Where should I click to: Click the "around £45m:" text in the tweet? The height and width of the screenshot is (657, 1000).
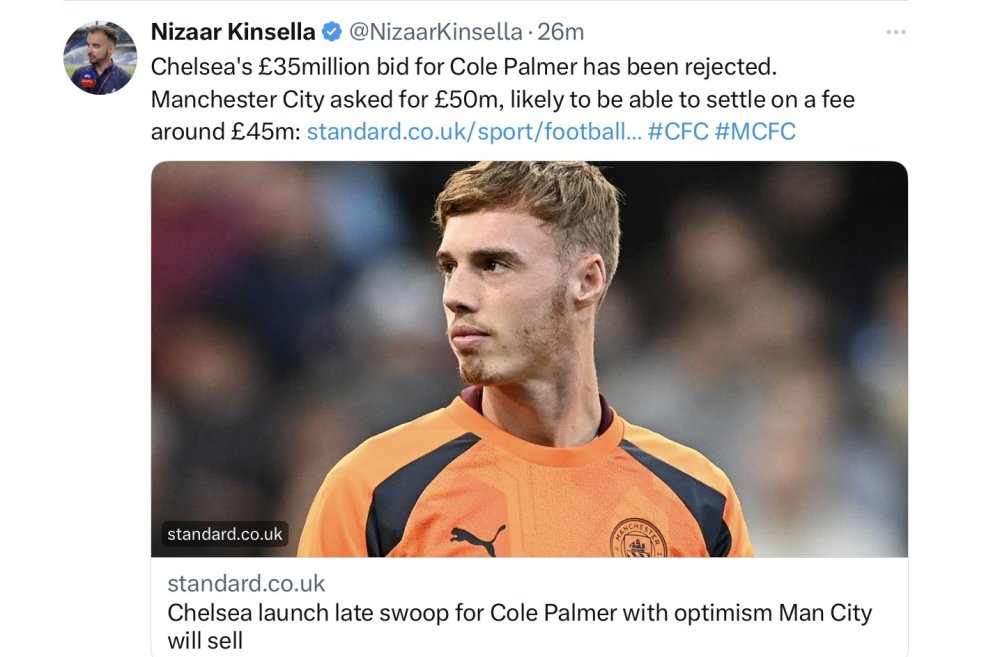pos(226,131)
